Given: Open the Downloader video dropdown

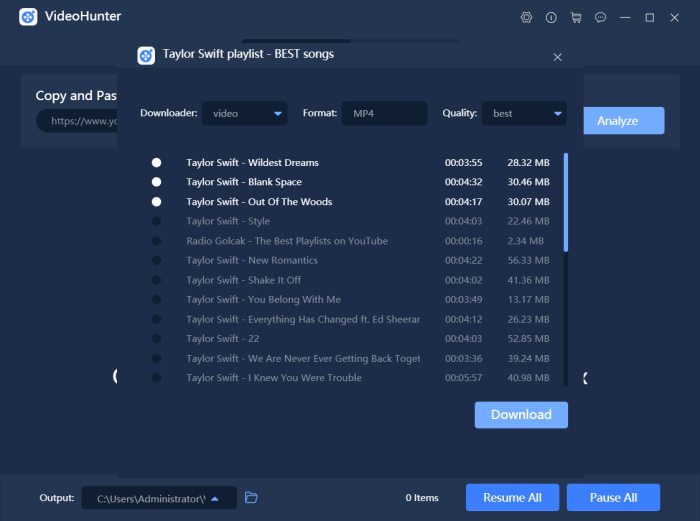Looking at the screenshot, I should pos(244,113).
